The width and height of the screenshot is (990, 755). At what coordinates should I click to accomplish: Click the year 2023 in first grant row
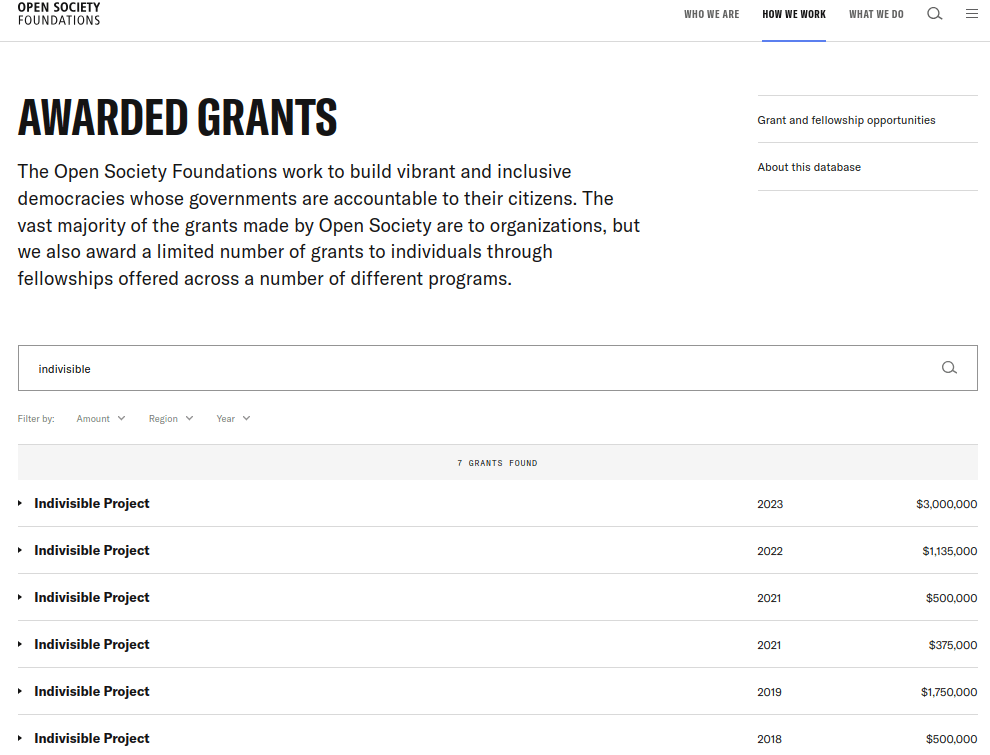[770, 504]
